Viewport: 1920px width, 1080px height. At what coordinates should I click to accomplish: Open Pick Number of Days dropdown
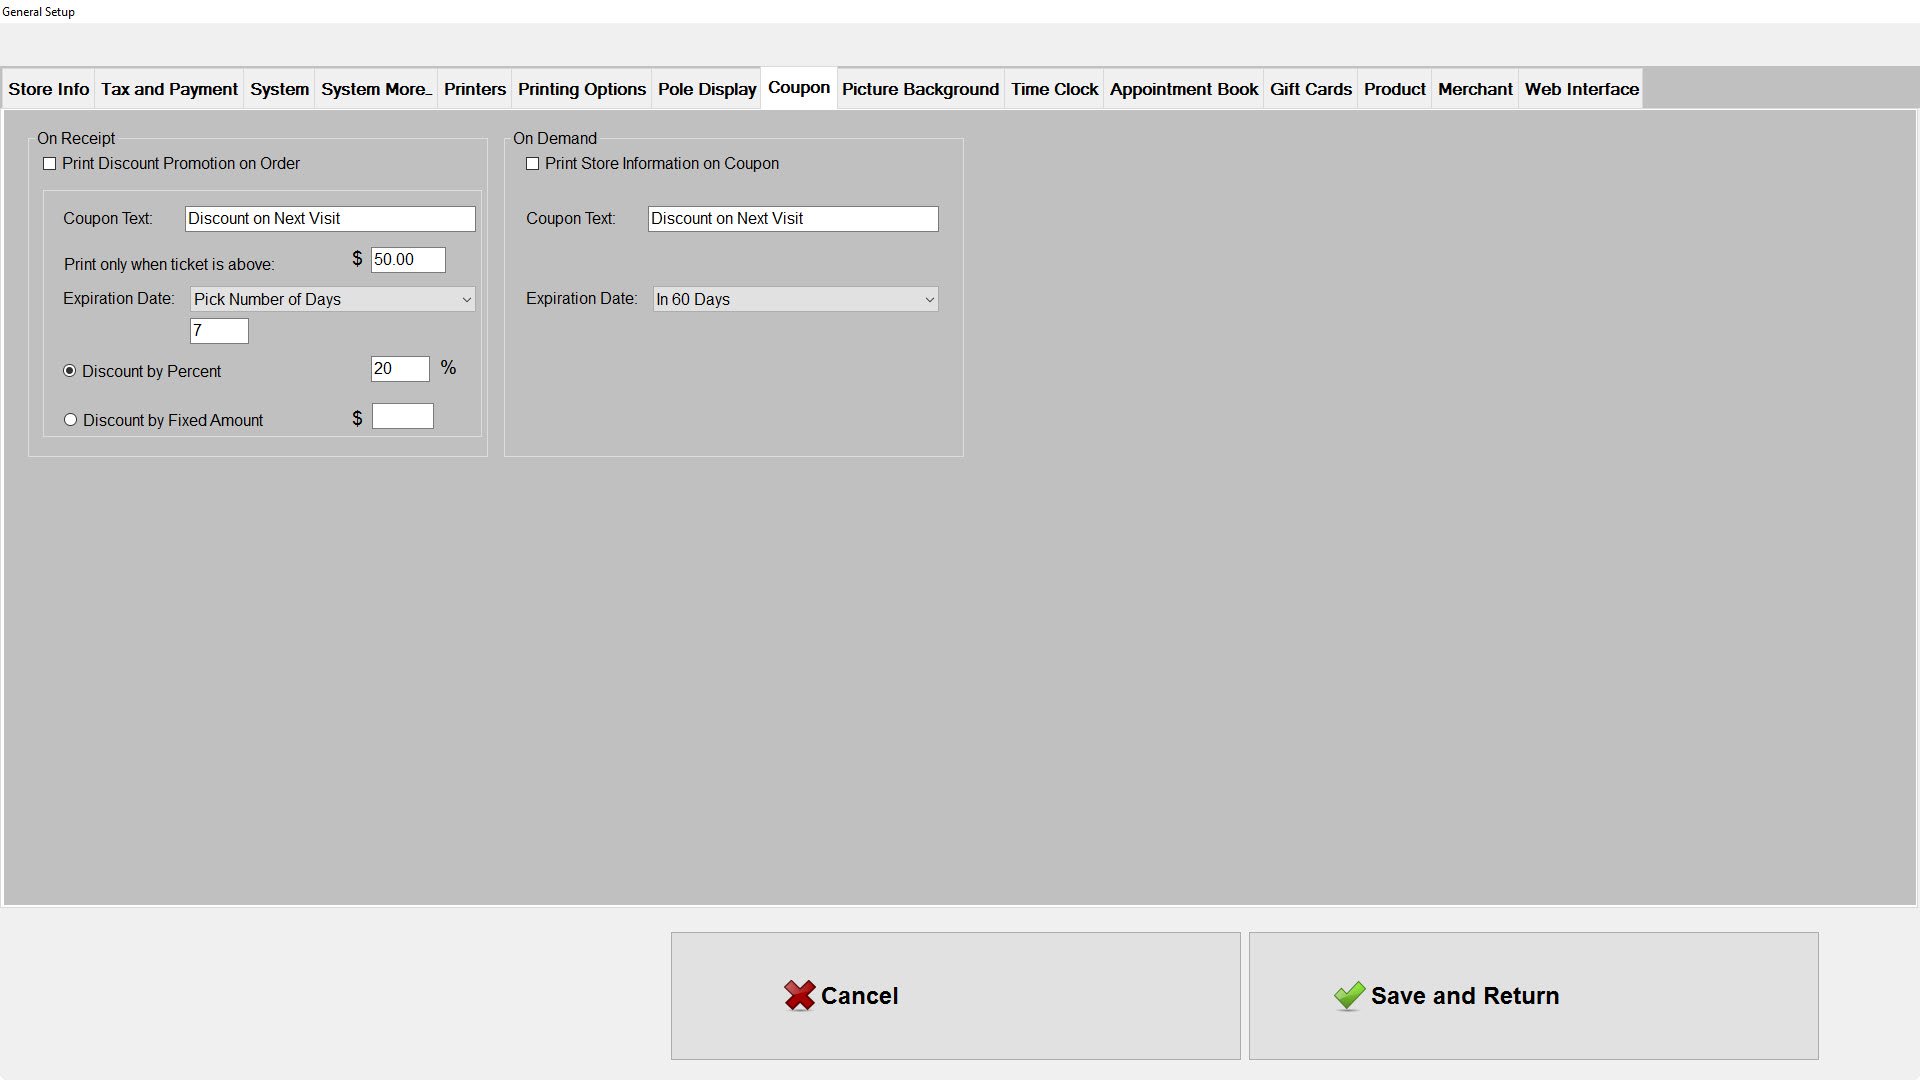[332, 299]
